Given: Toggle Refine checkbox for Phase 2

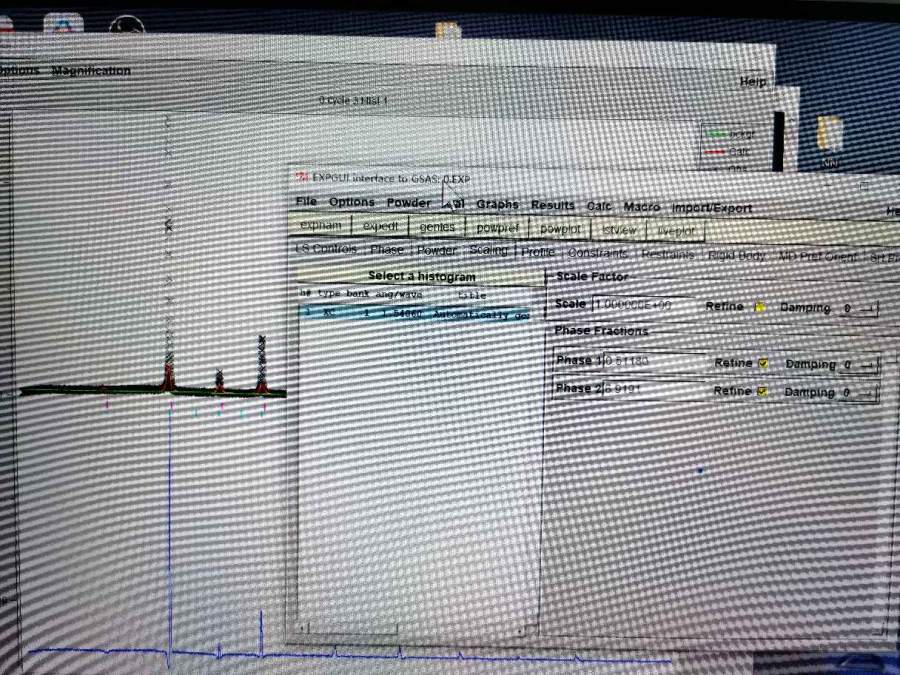Looking at the screenshot, I should (x=764, y=392).
